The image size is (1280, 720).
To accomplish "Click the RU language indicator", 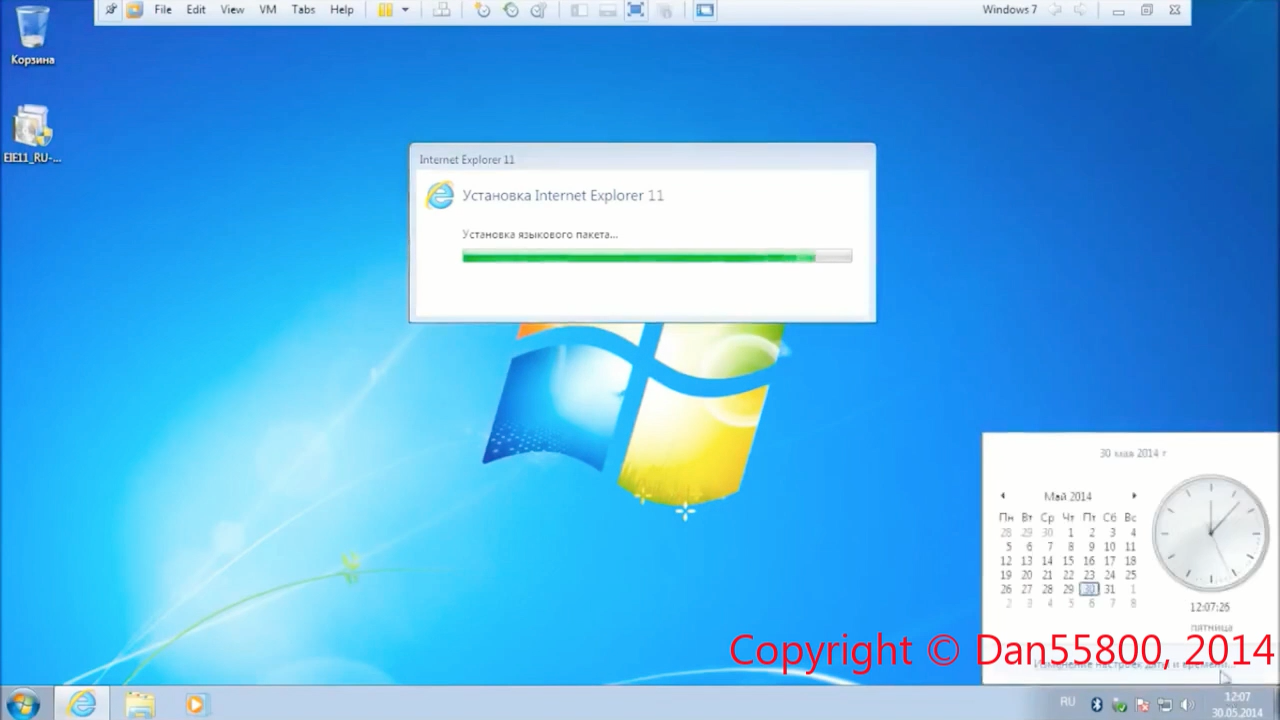I will click(x=1068, y=703).
